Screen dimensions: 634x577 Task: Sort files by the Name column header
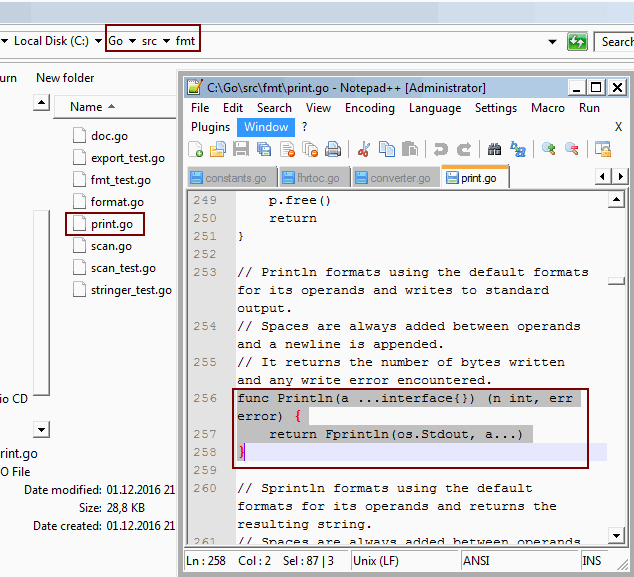click(86, 106)
